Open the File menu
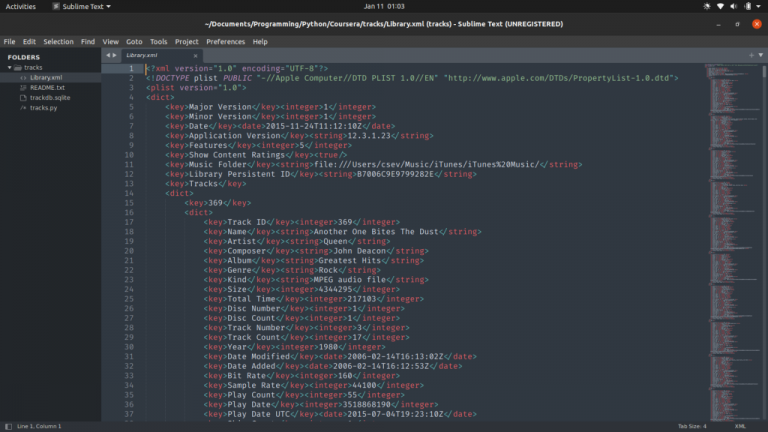 [x=9, y=42]
